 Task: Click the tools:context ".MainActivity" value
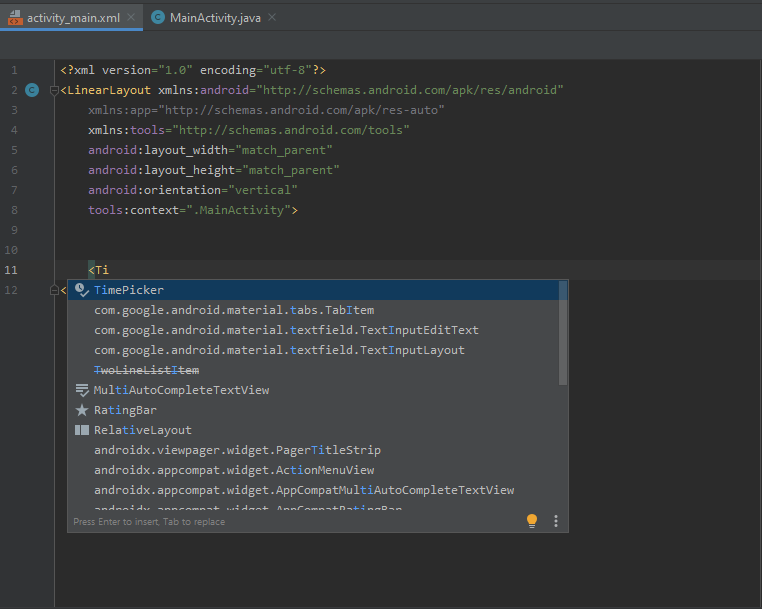pyautogui.click(x=238, y=210)
